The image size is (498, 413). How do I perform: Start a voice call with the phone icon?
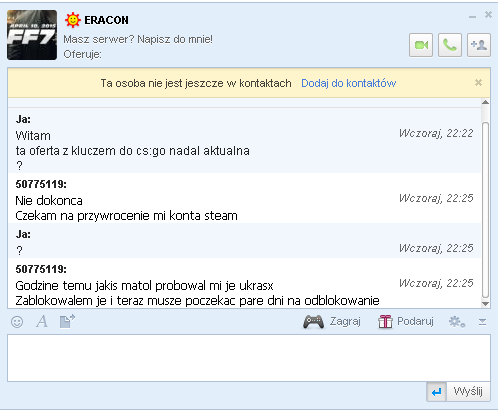(x=450, y=45)
